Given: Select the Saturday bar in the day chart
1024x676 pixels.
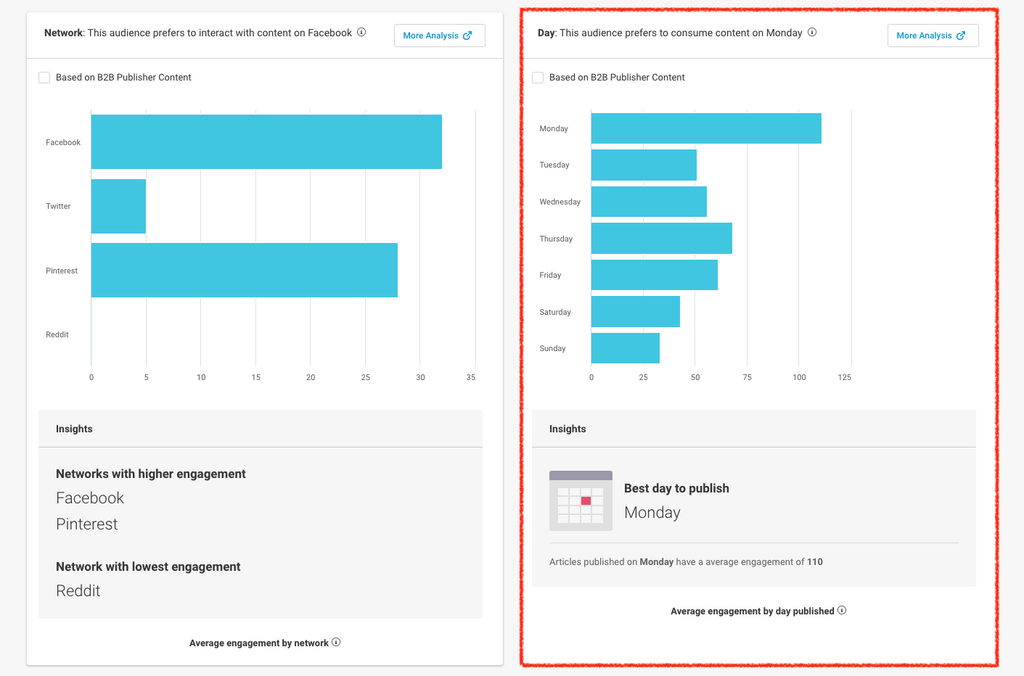Looking at the screenshot, I should (635, 312).
